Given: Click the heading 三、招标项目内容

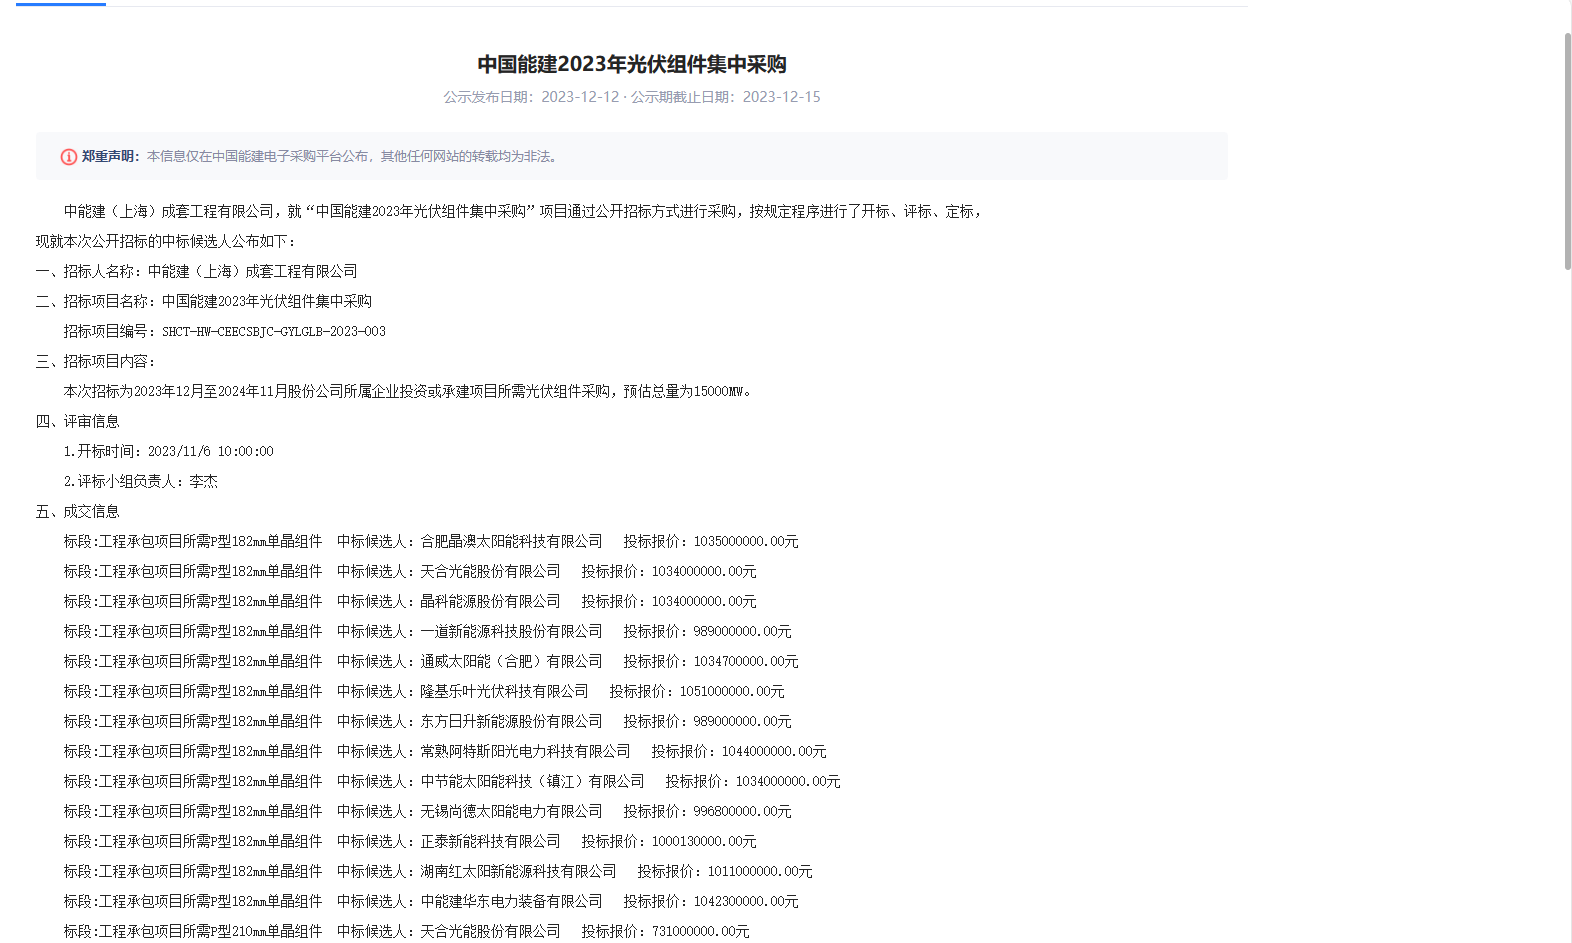Looking at the screenshot, I should tap(96, 361).
